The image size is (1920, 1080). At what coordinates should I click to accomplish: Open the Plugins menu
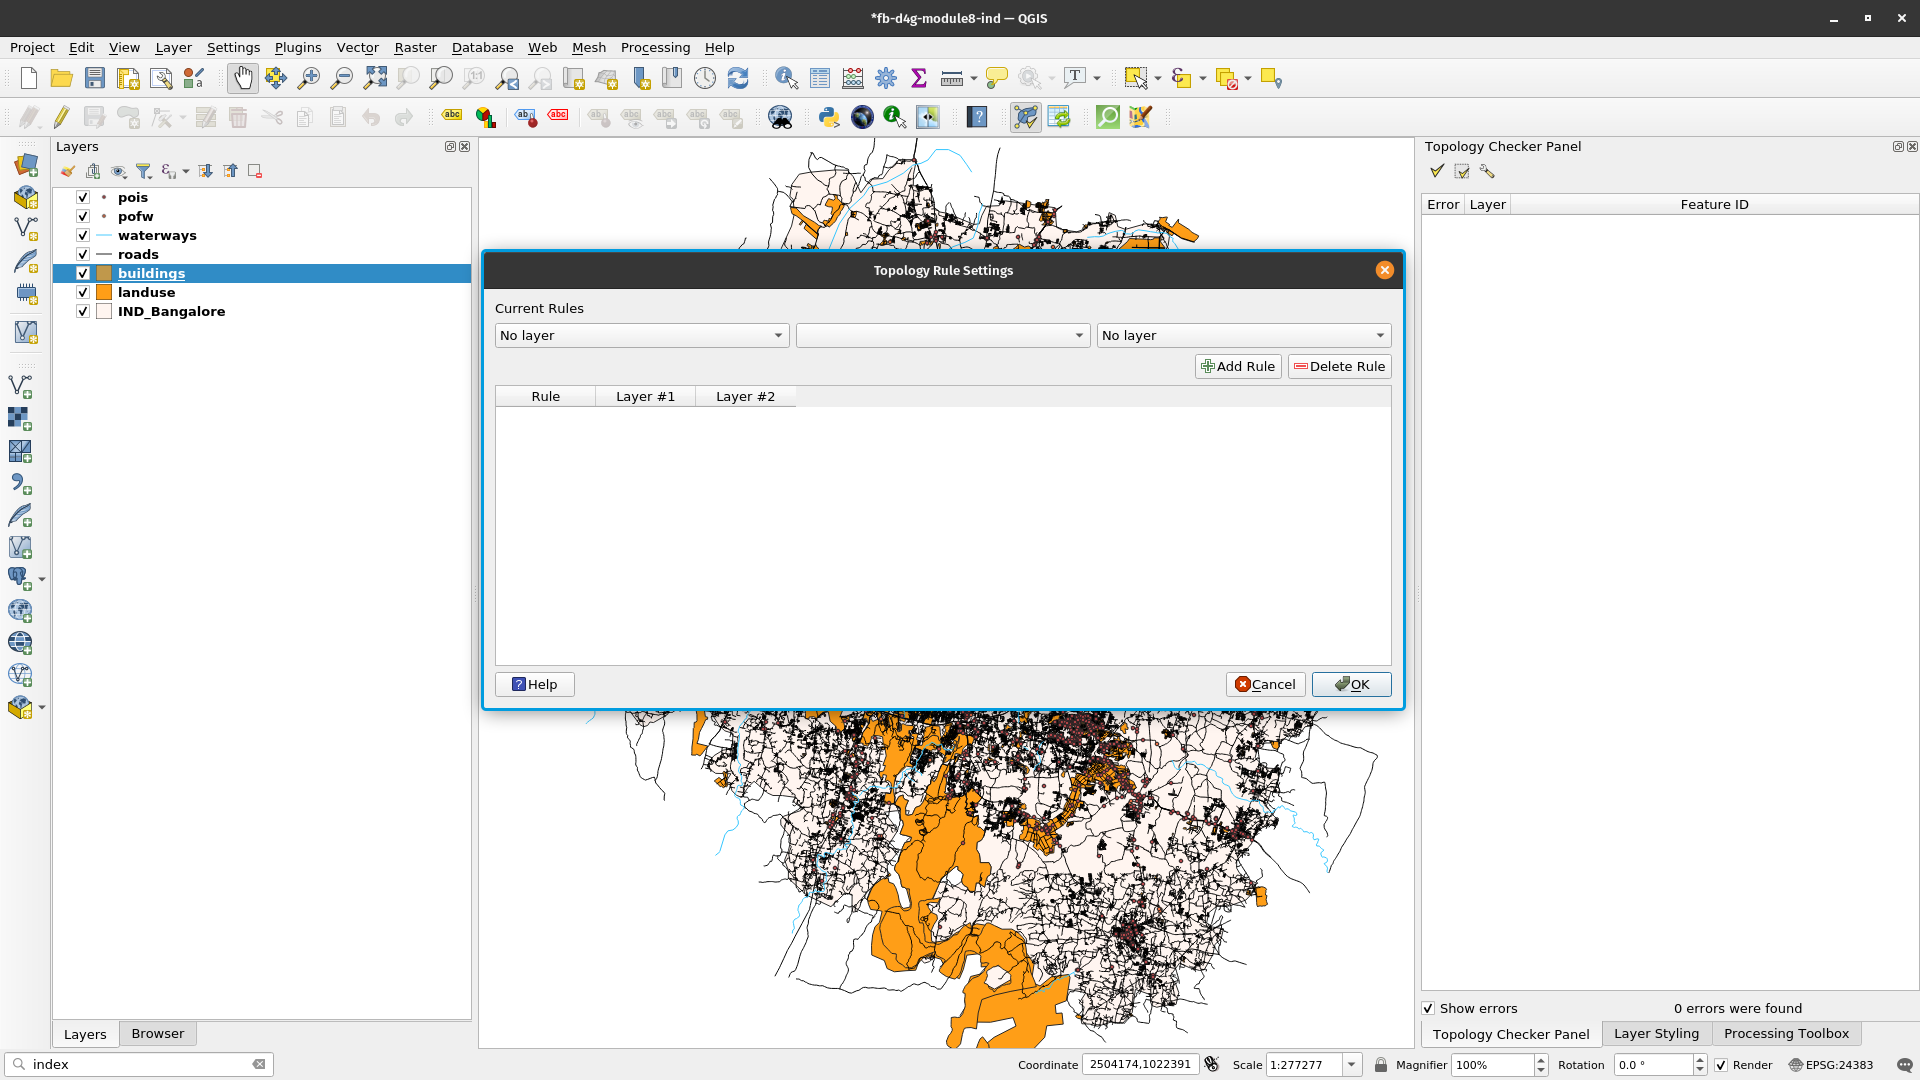(298, 47)
